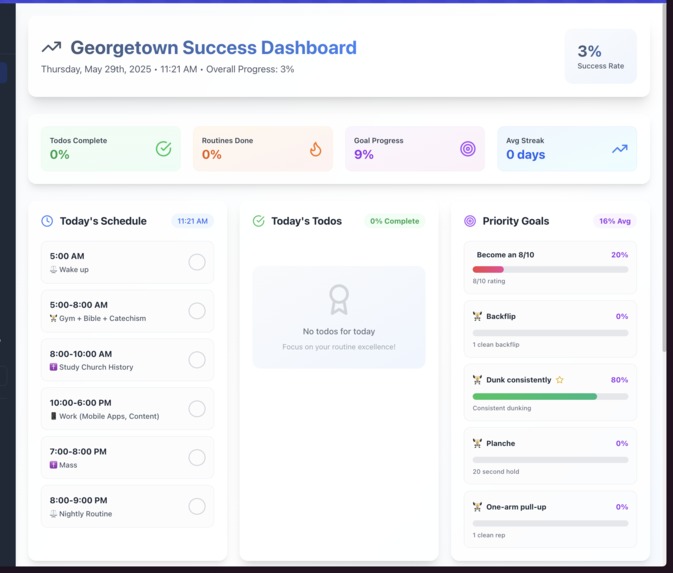673x573 pixels.
Task: Click the Become an 8/10 progress bar
Action: coord(550,270)
